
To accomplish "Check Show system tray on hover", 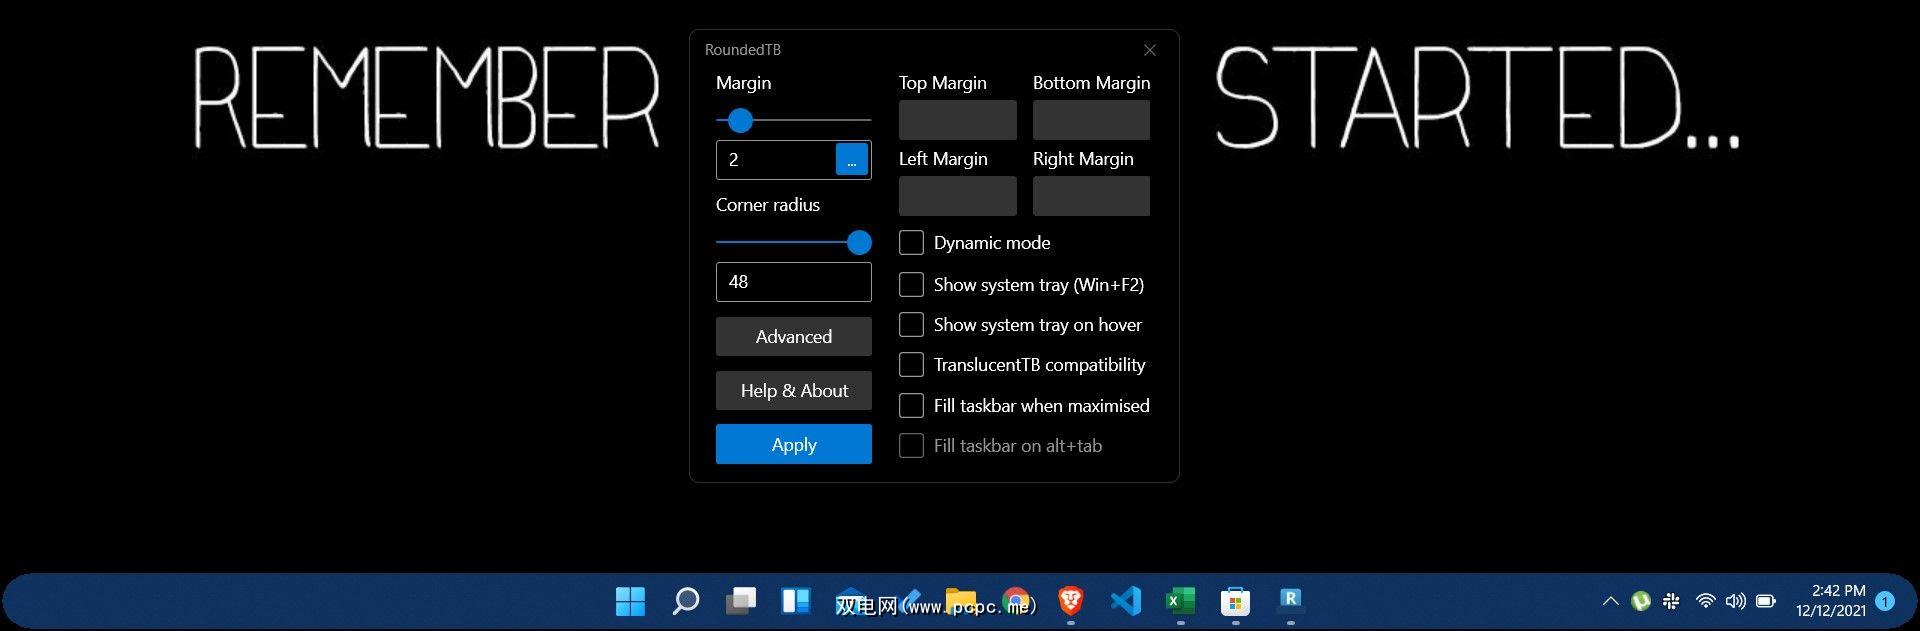I will coord(911,325).
